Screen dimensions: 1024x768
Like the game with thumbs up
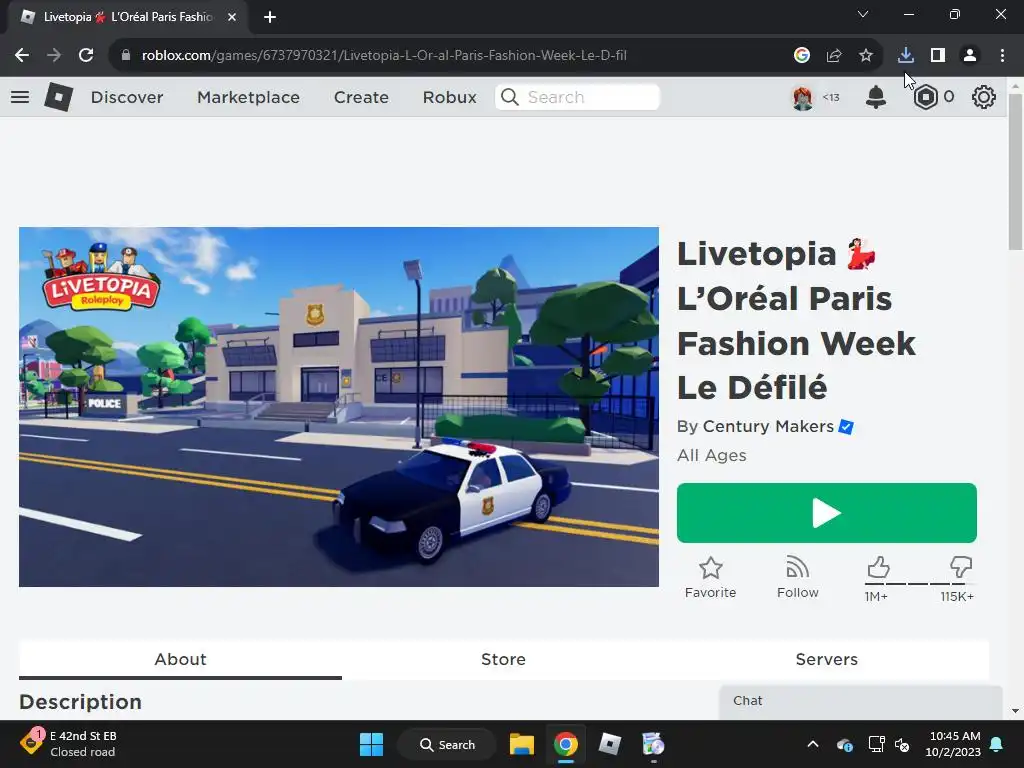(x=878, y=567)
